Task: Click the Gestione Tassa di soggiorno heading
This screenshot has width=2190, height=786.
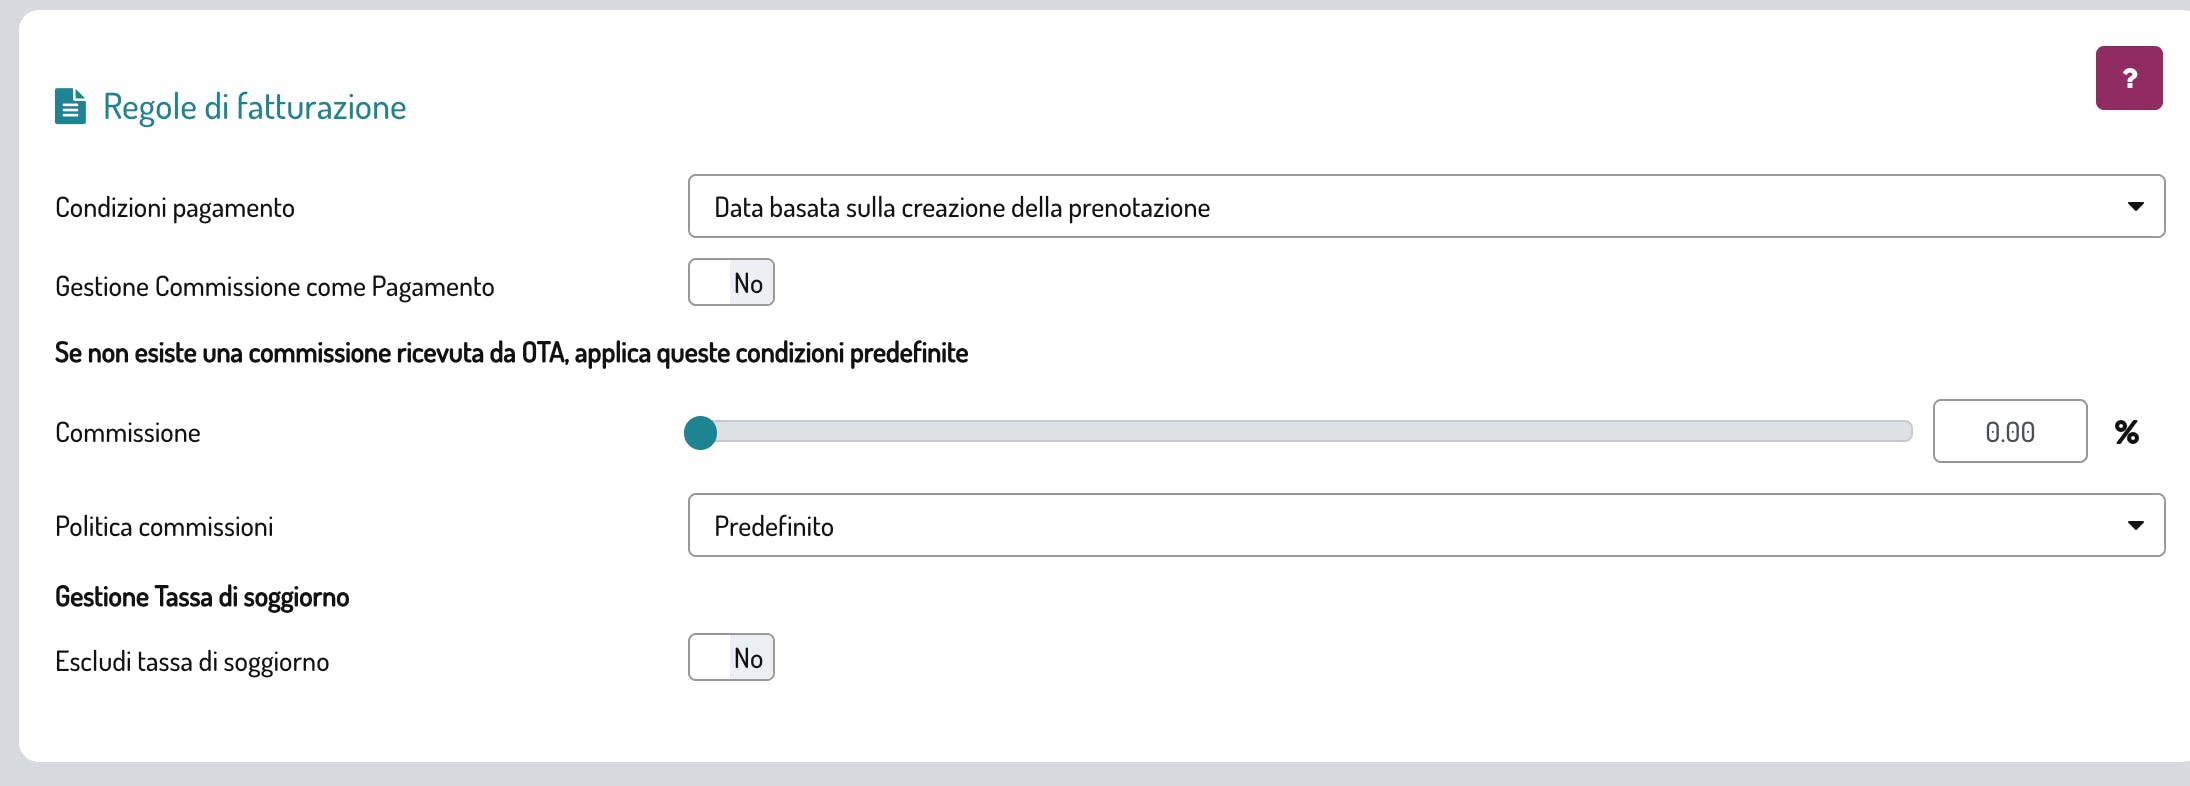Action: (202, 597)
